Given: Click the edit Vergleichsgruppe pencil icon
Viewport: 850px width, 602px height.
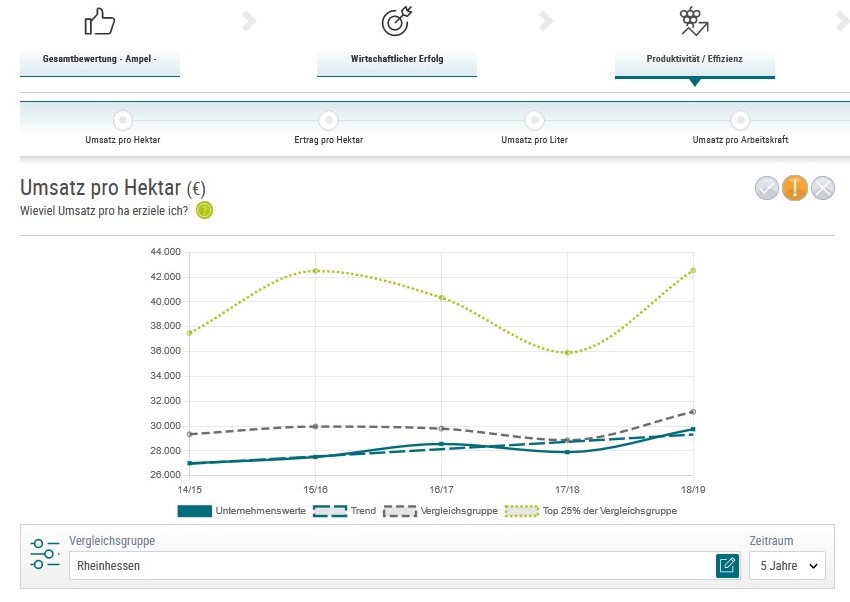Looking at the screenshot, I should coord(727,566).
